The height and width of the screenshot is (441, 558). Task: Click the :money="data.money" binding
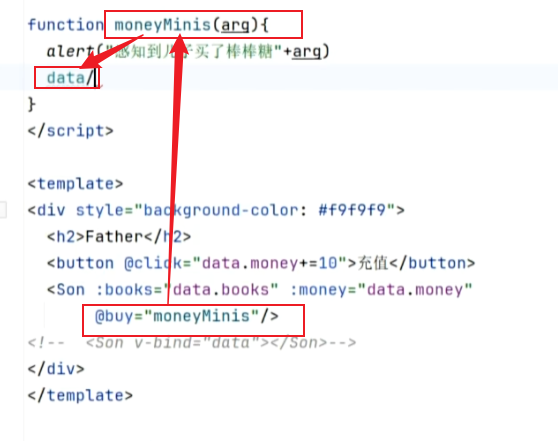pos(381,290)
